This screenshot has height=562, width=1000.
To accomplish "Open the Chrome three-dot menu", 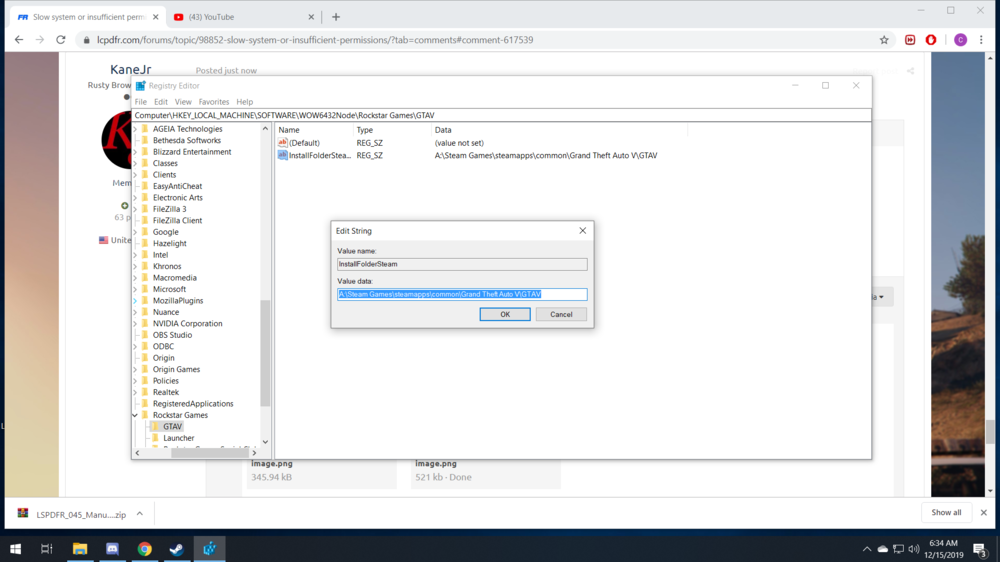I will (x=983, y=40).
